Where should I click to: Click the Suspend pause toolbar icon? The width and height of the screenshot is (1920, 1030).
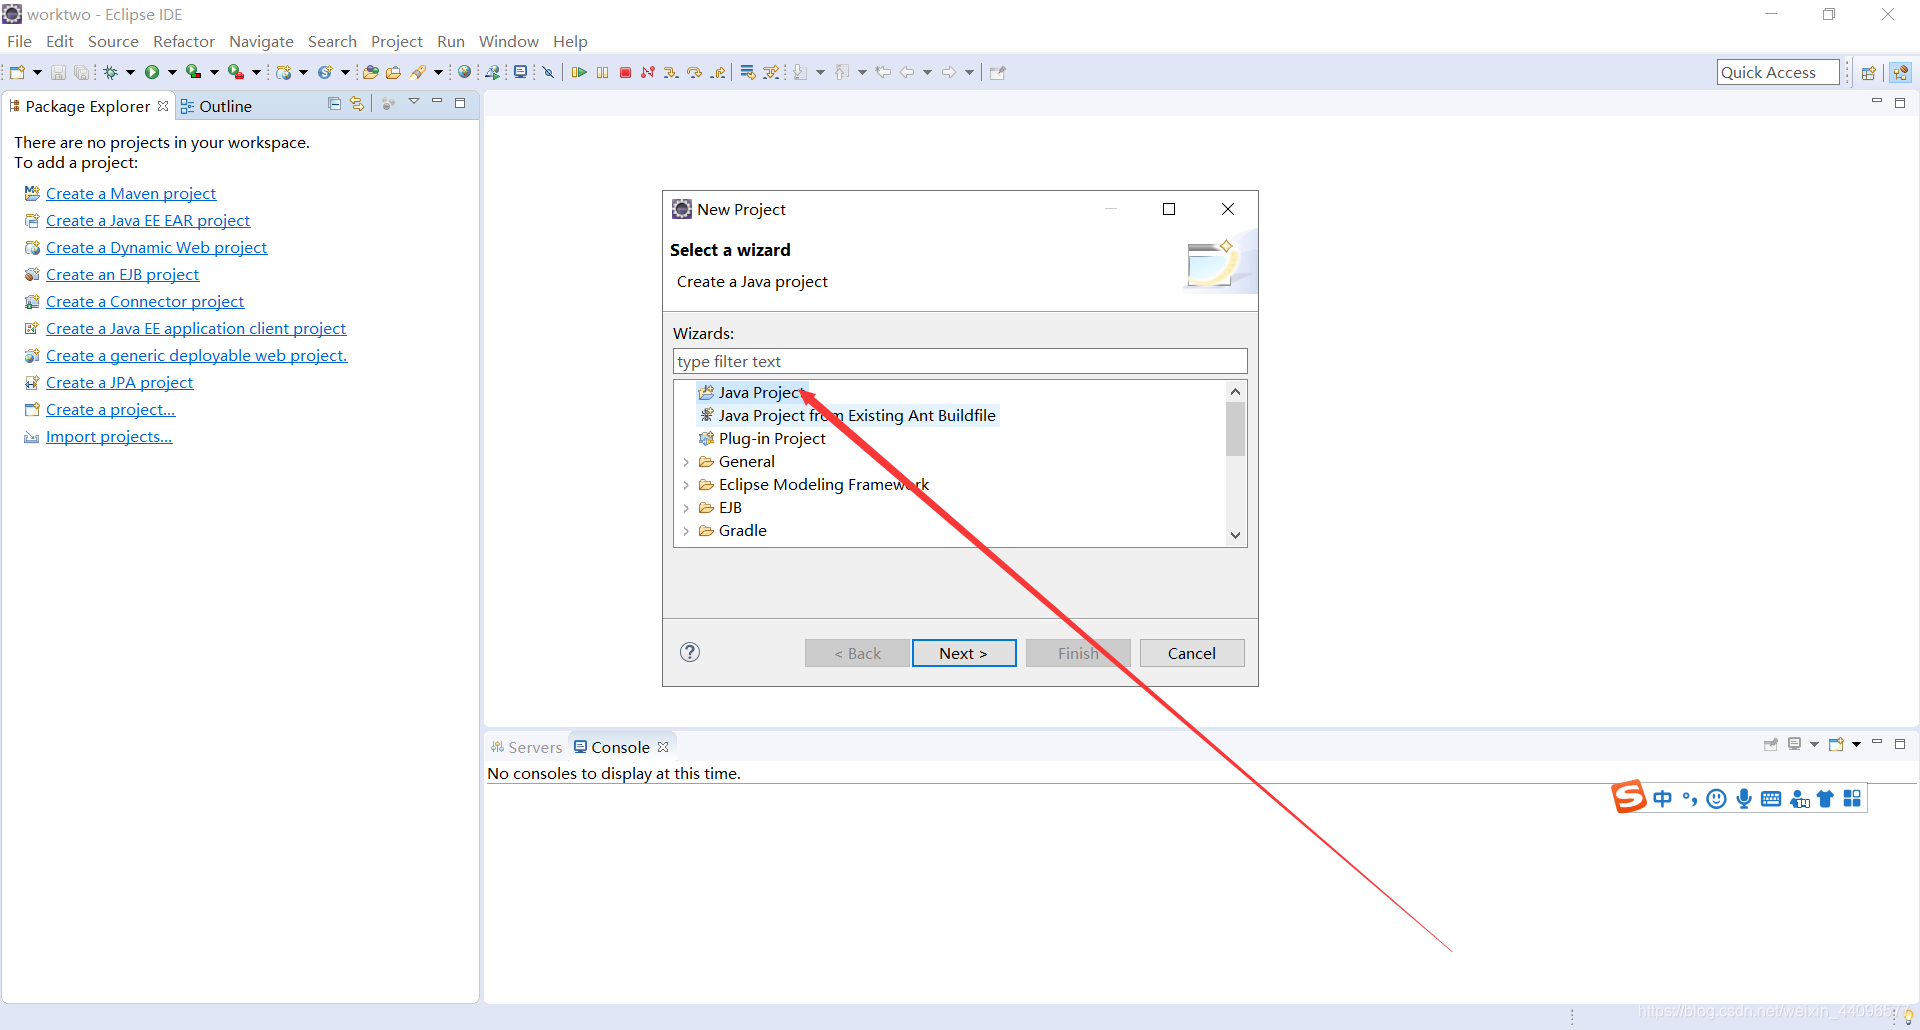602,72
